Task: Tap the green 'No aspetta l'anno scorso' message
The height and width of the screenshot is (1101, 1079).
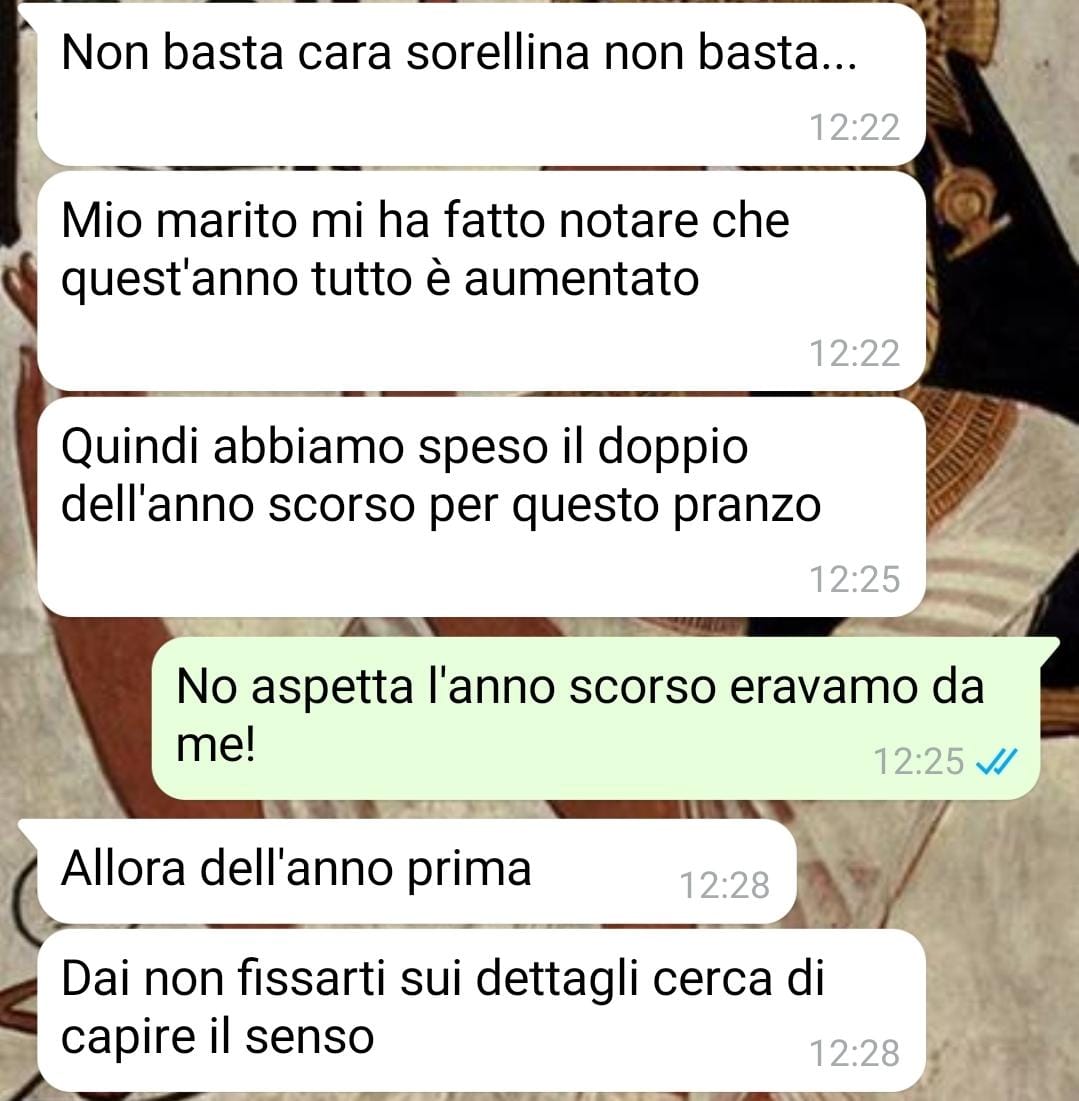Action: pos(595,718)
